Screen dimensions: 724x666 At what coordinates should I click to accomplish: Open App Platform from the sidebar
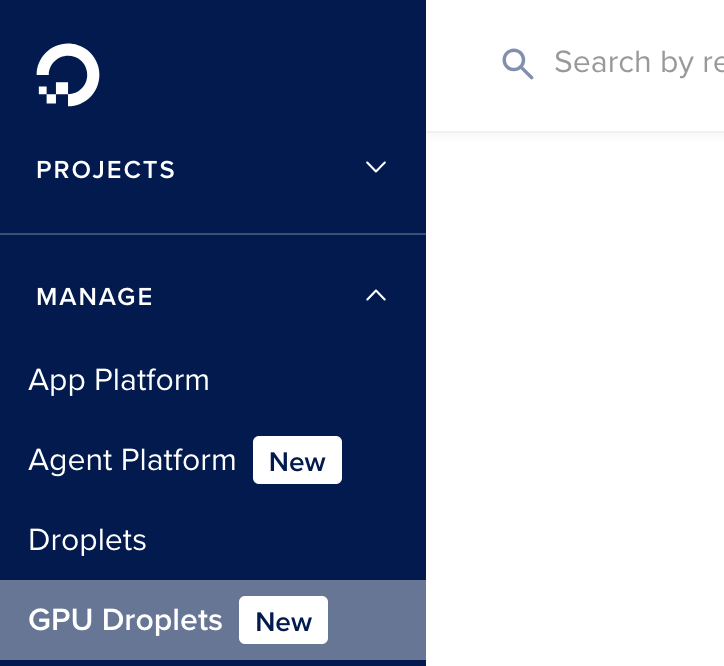click(119, 381)
